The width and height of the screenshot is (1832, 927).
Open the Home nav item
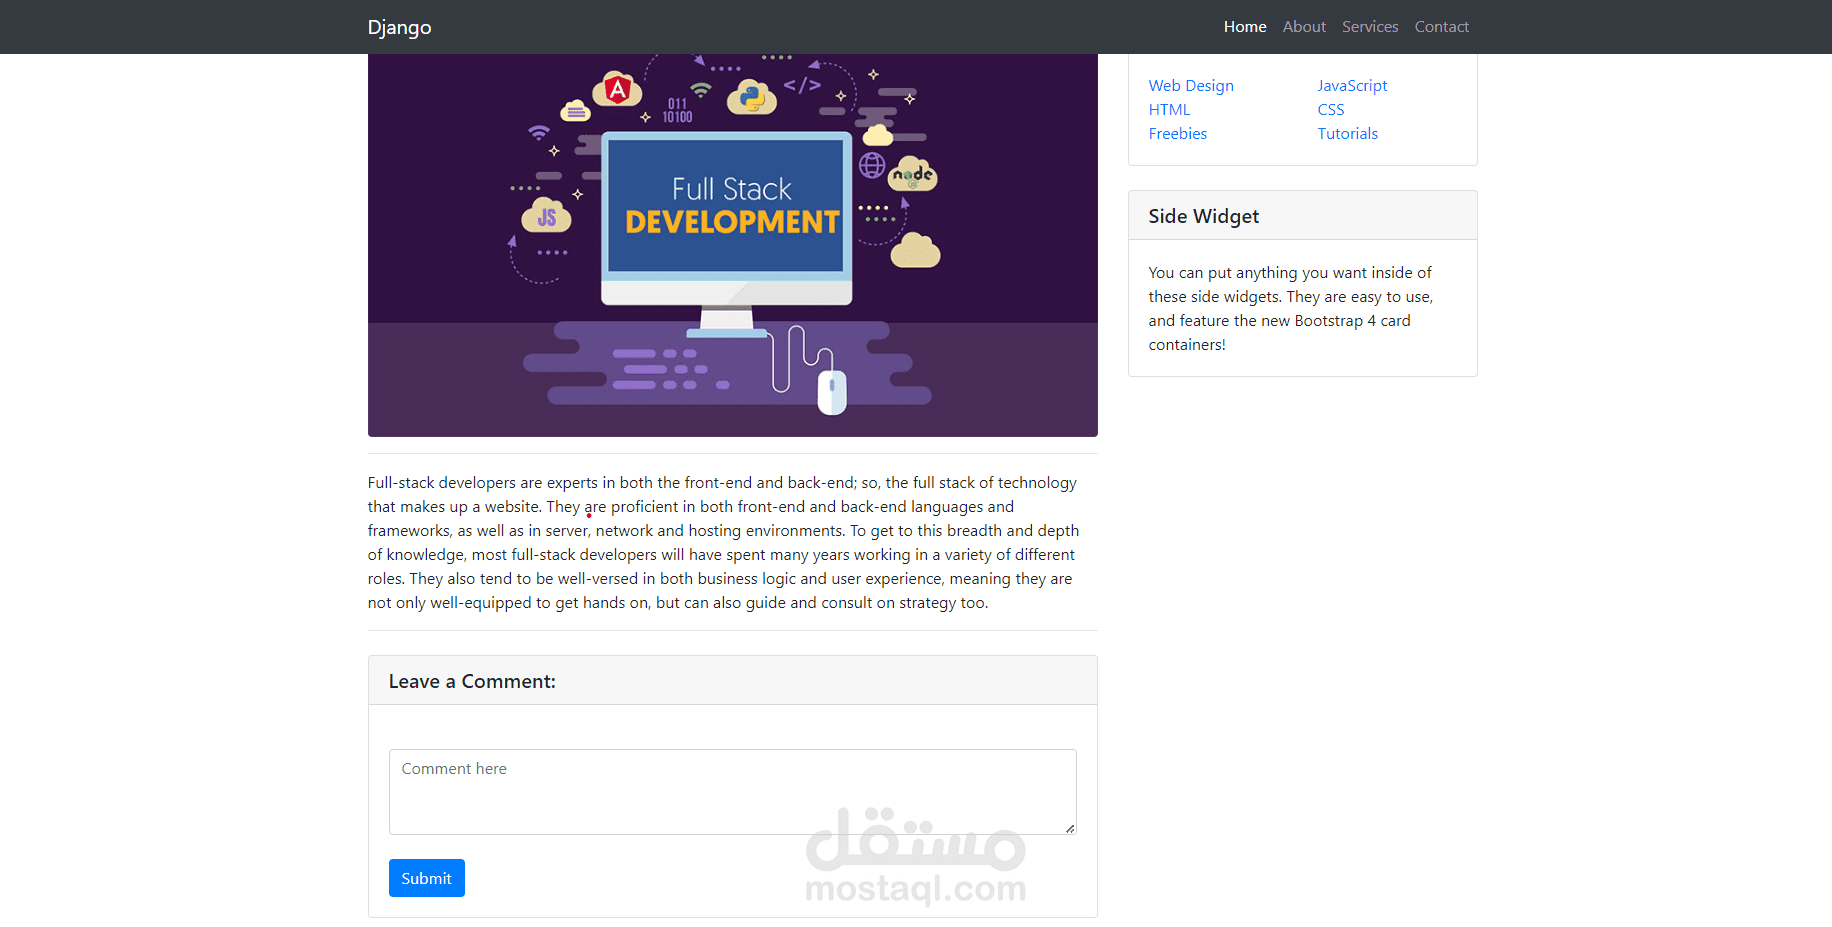tap(1245, 27)
